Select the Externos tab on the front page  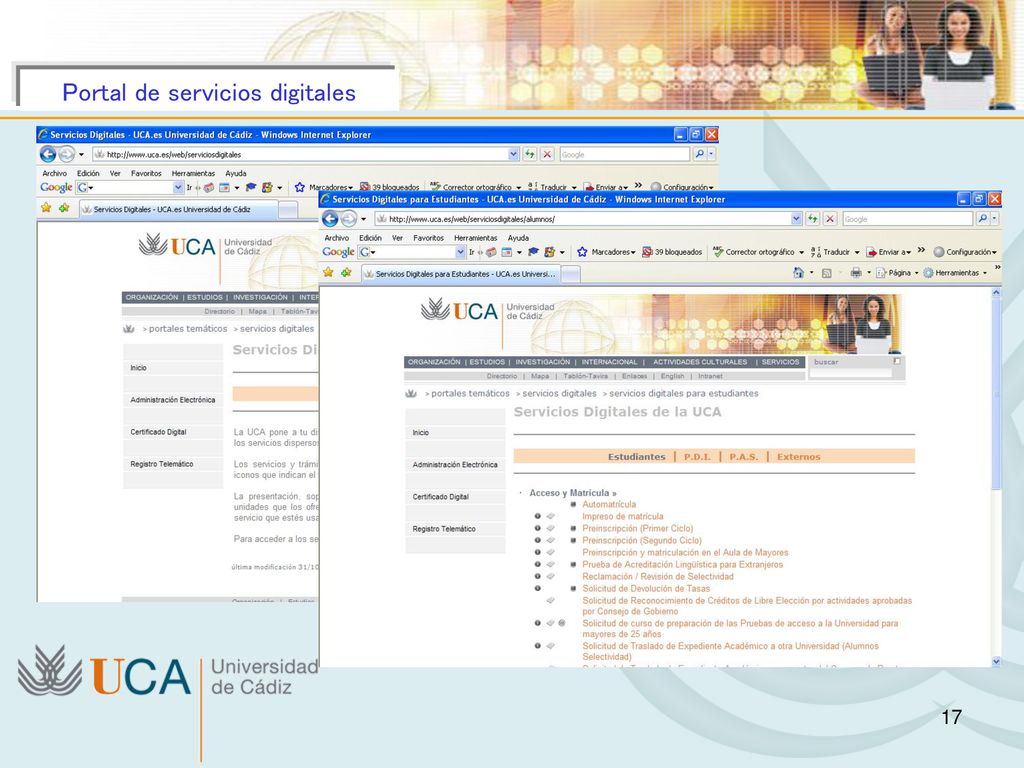(798, 456)
